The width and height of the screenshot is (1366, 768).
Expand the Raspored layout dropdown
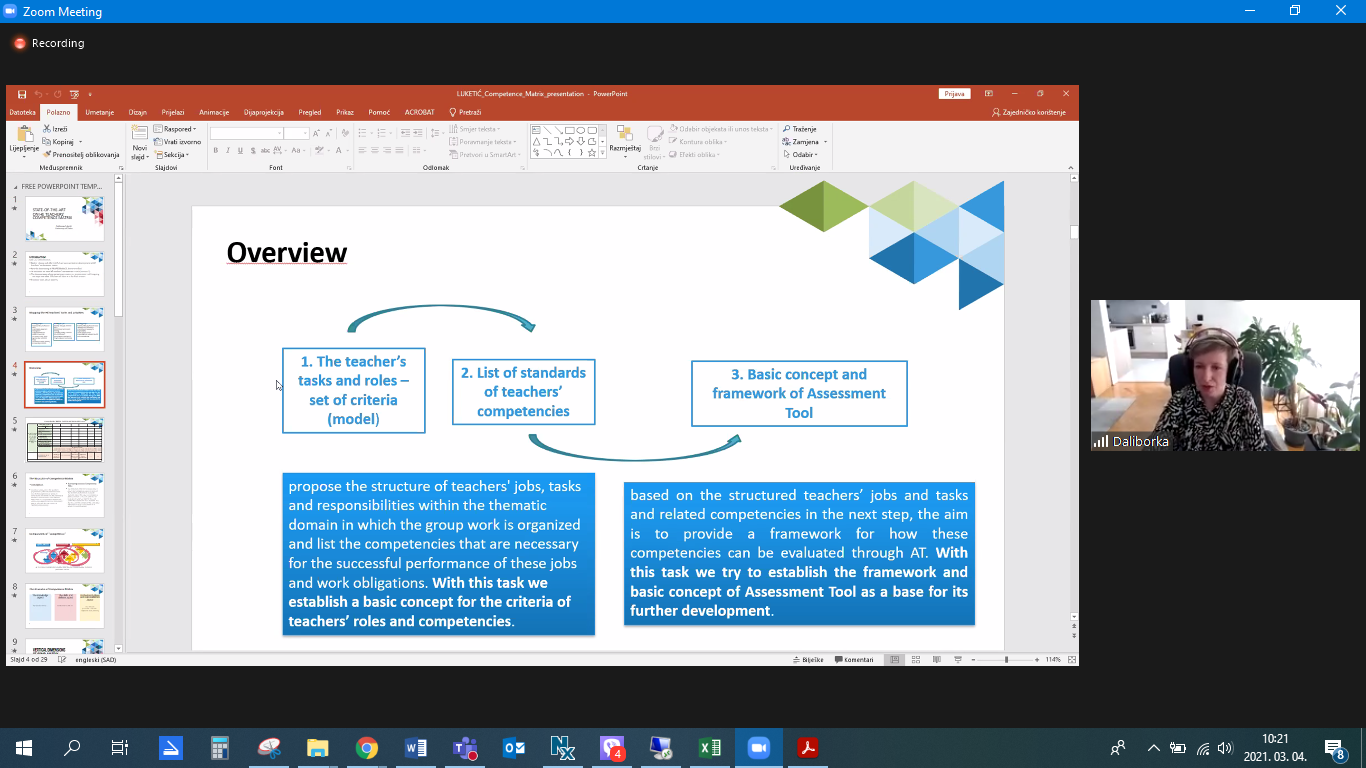pyautogui.click(x=176, y=129)
